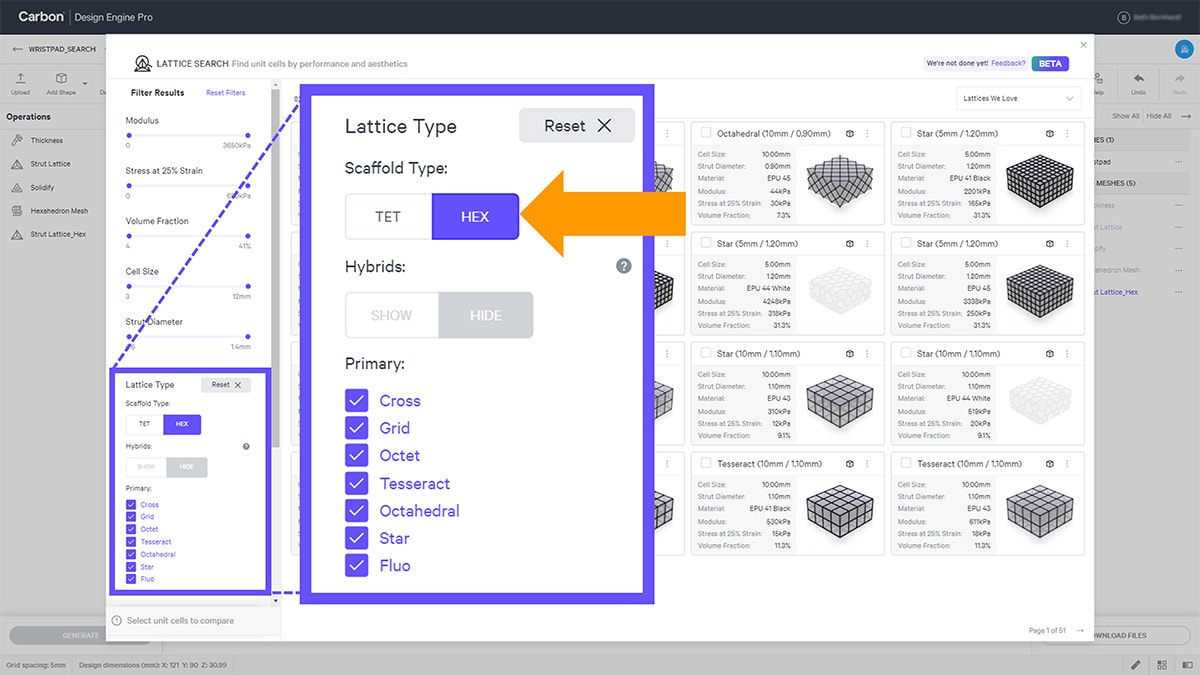The width and height of the screenshot is (1200, 675).
Task: Open 3D preview icon on Octahedral card
Action: point(849,133)
